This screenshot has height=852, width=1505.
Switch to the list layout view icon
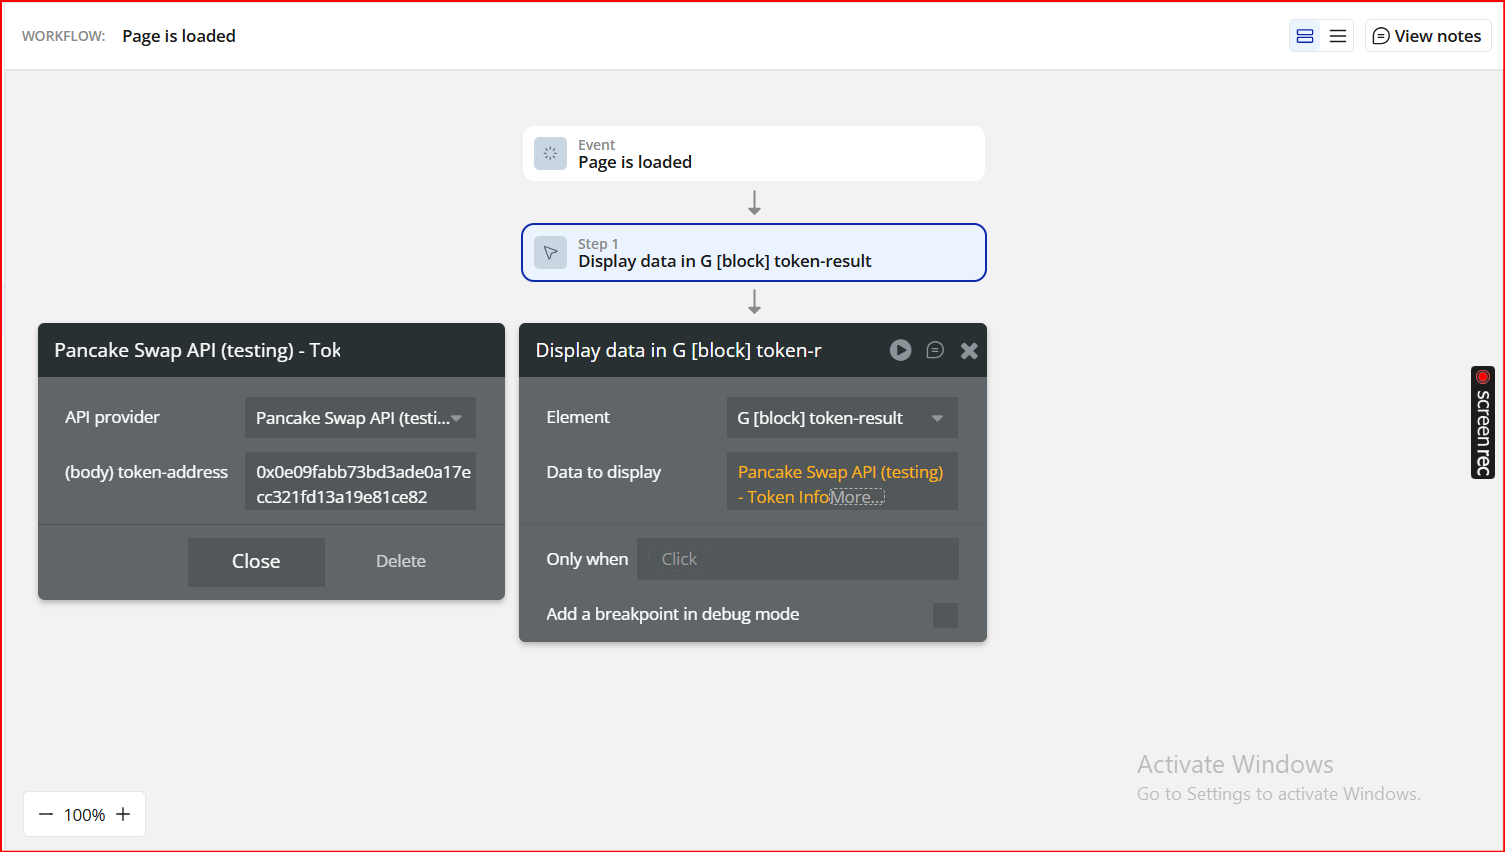coord(1338,36)
